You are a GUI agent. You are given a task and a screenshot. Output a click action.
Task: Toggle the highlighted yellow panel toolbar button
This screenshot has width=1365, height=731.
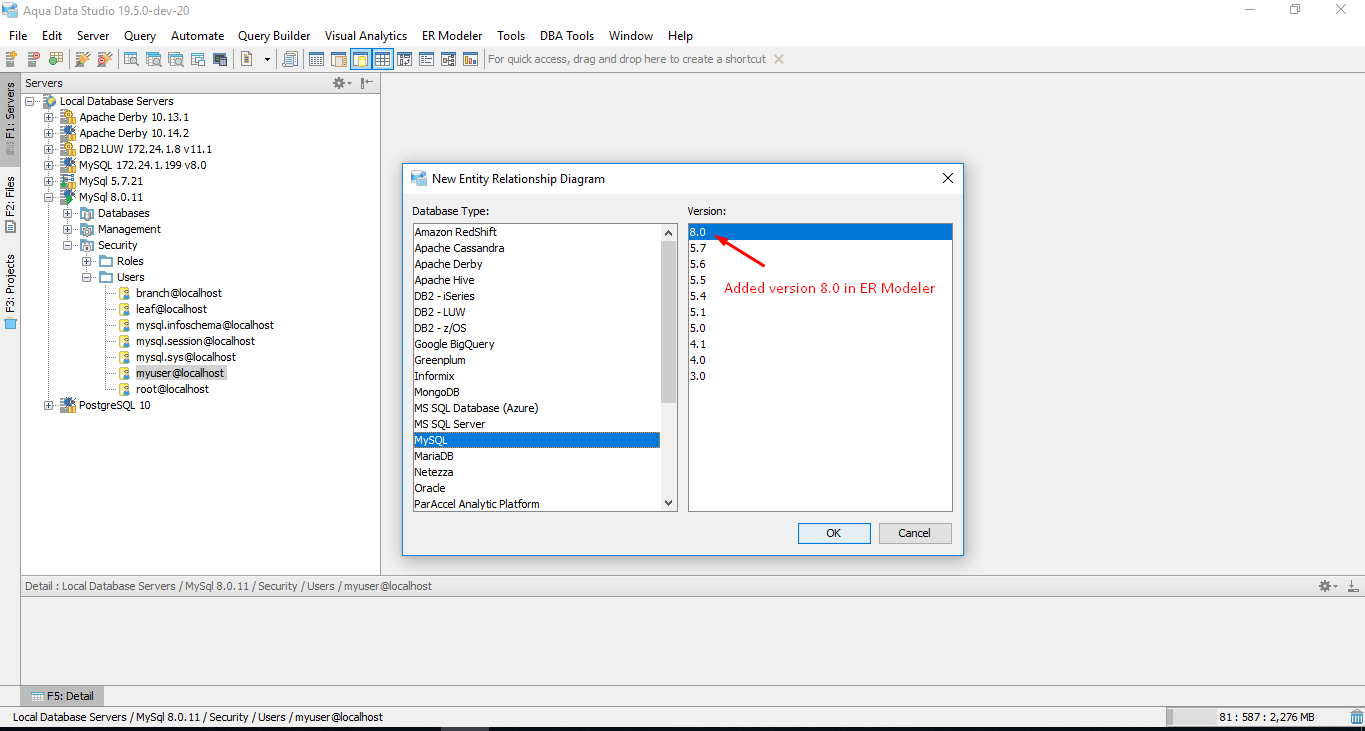pyautogui.click(x=360, y=59)
